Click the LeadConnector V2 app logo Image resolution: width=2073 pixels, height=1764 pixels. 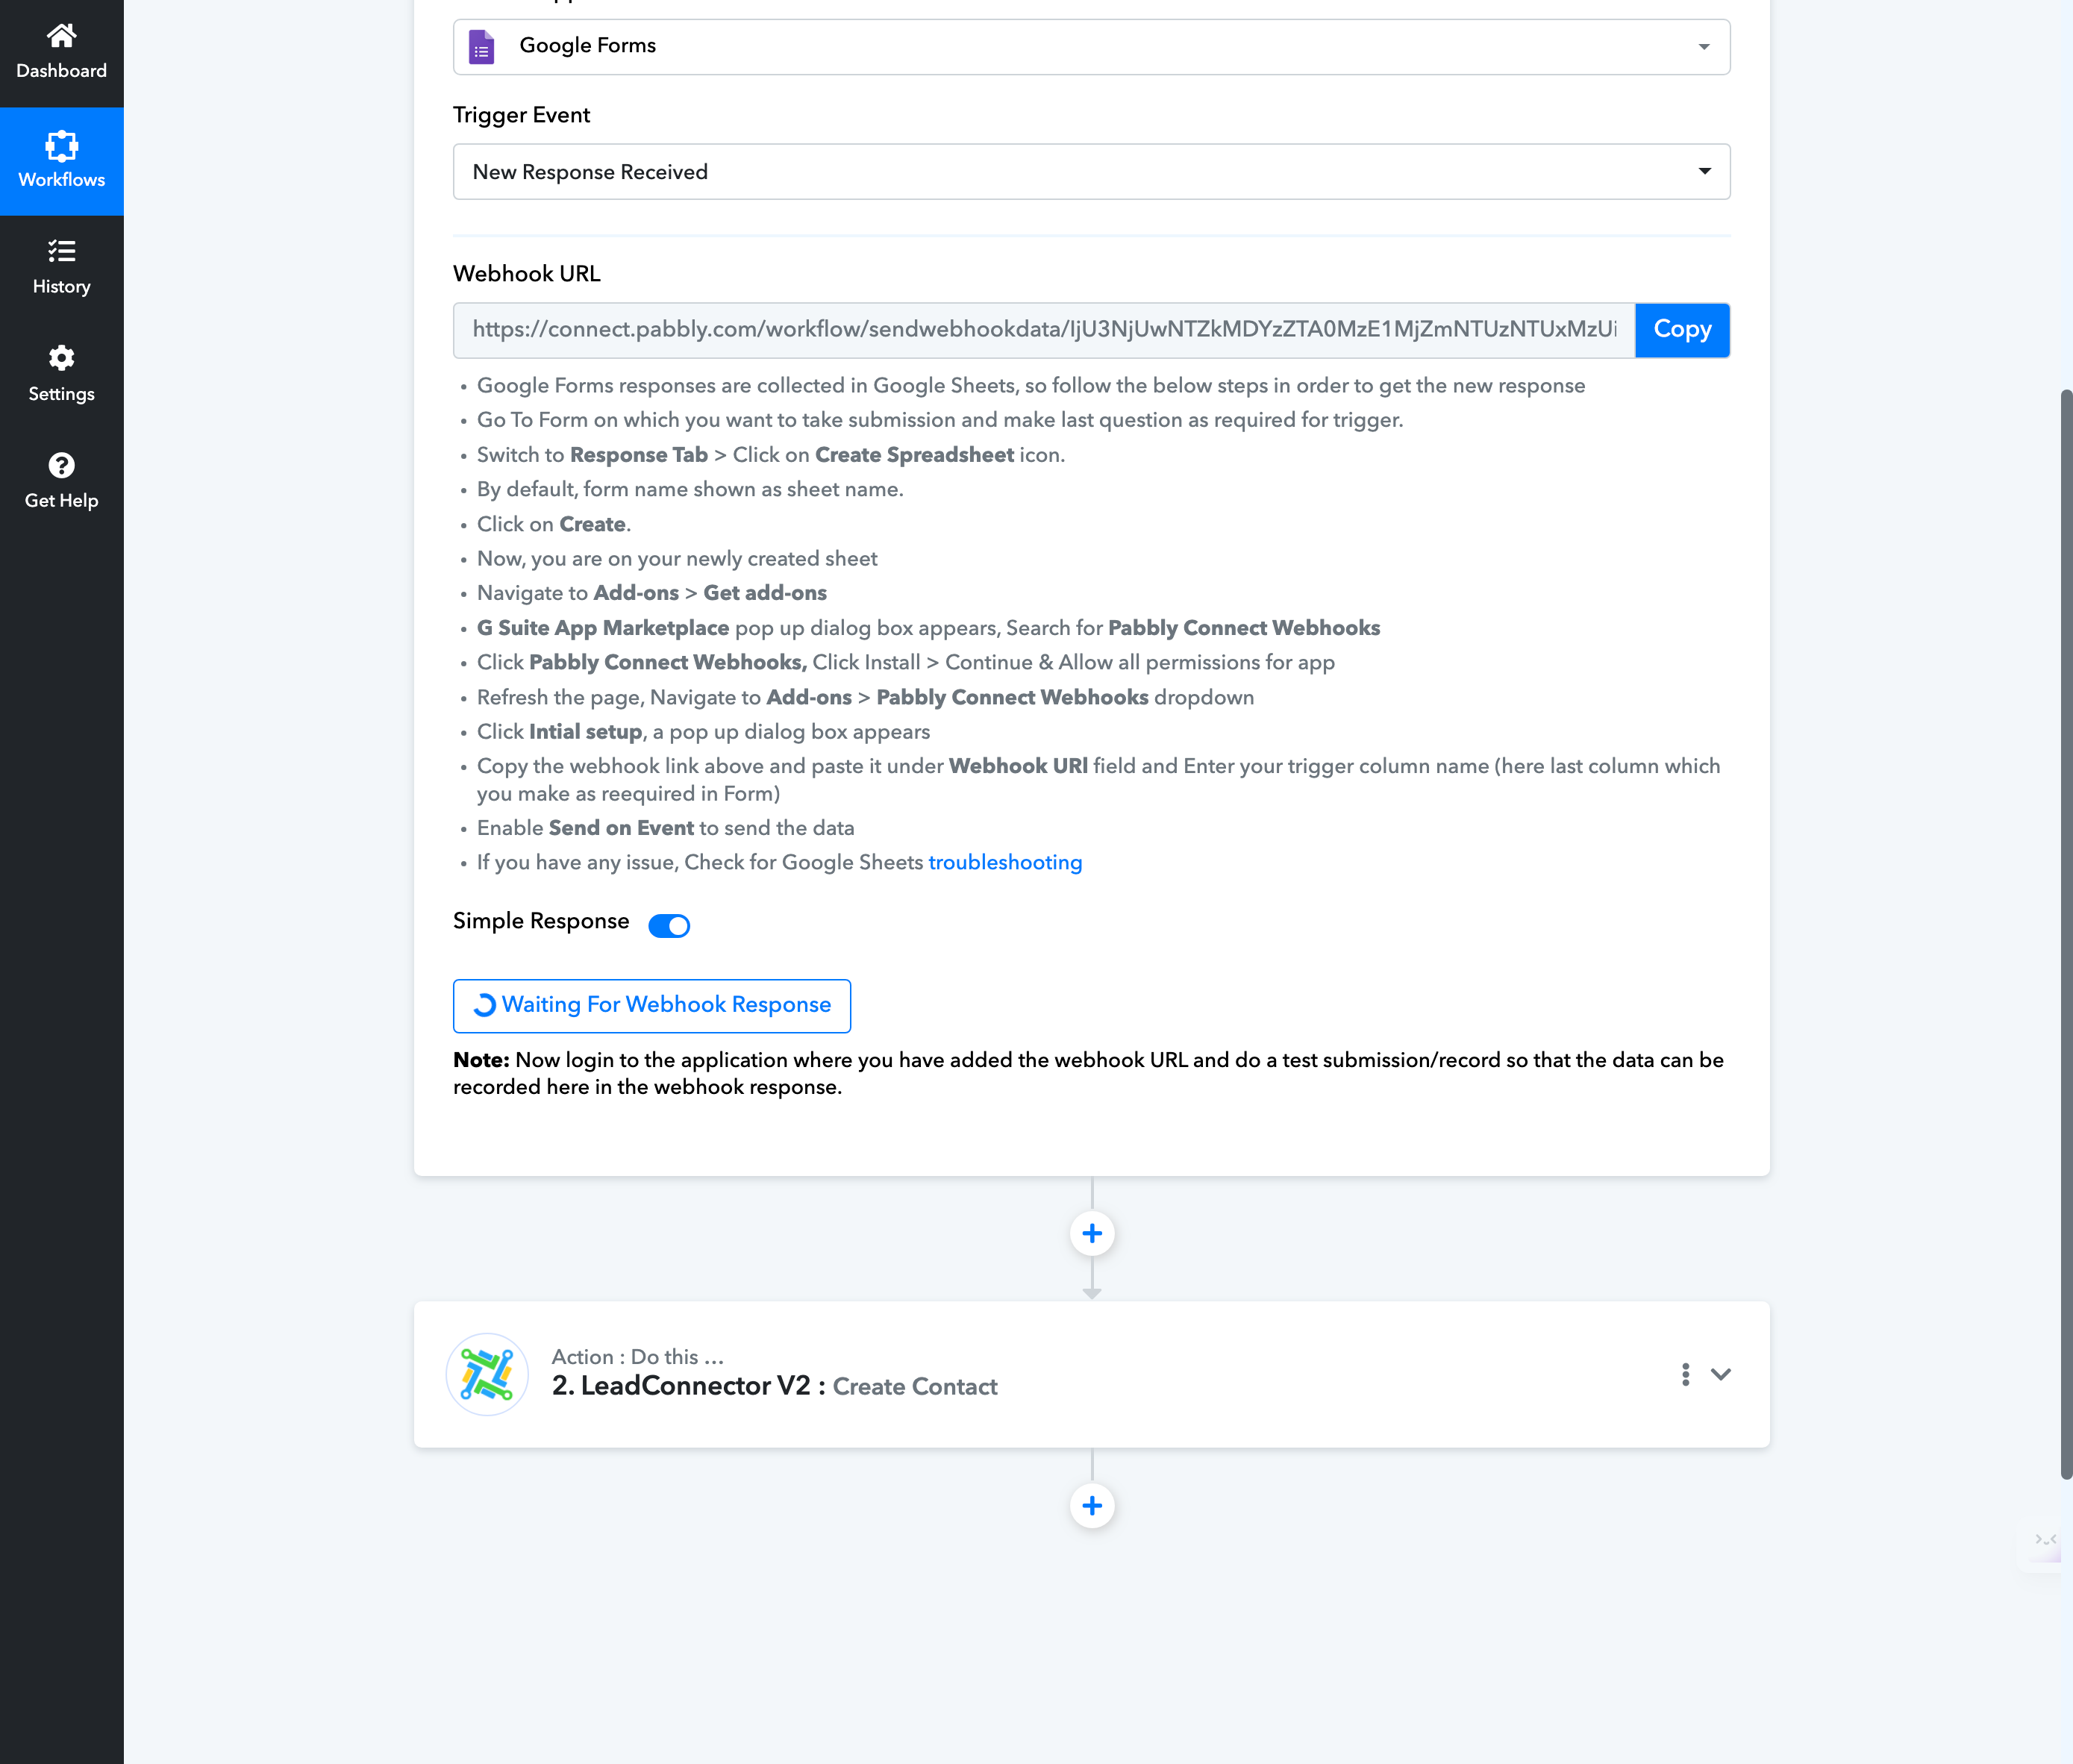point(487,1374)
